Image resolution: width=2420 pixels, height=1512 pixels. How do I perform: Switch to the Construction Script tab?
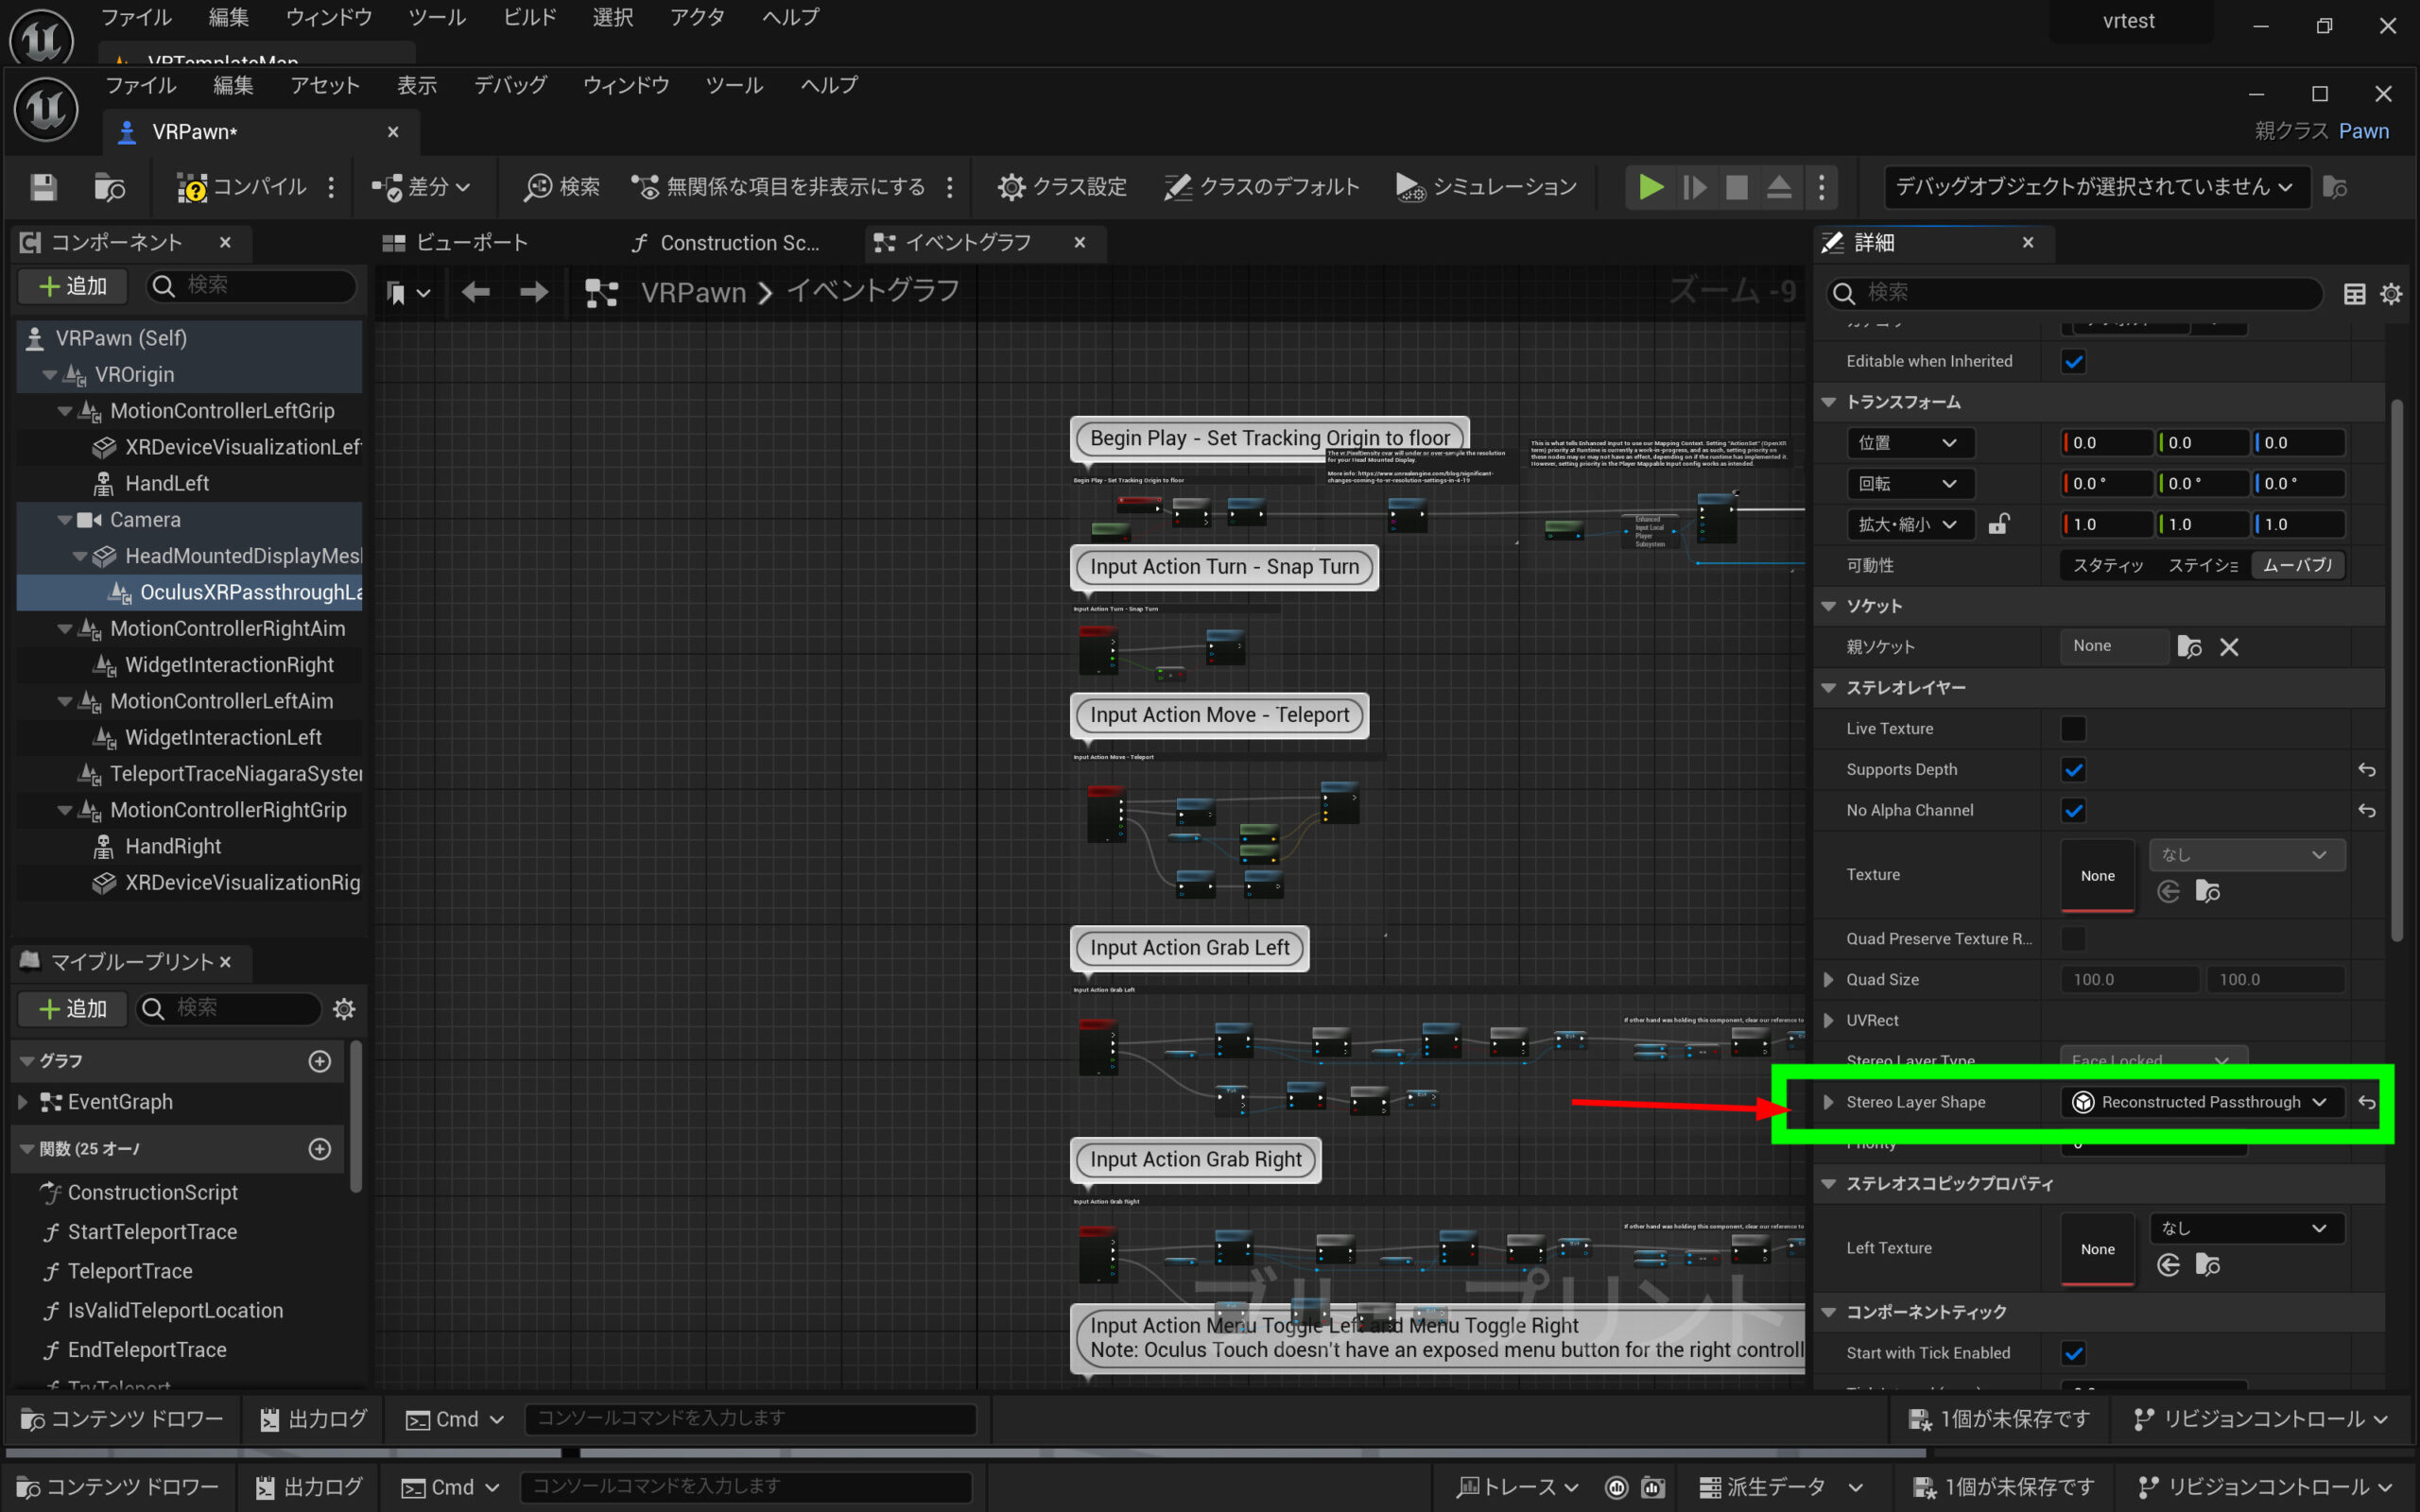coord(727,243)
